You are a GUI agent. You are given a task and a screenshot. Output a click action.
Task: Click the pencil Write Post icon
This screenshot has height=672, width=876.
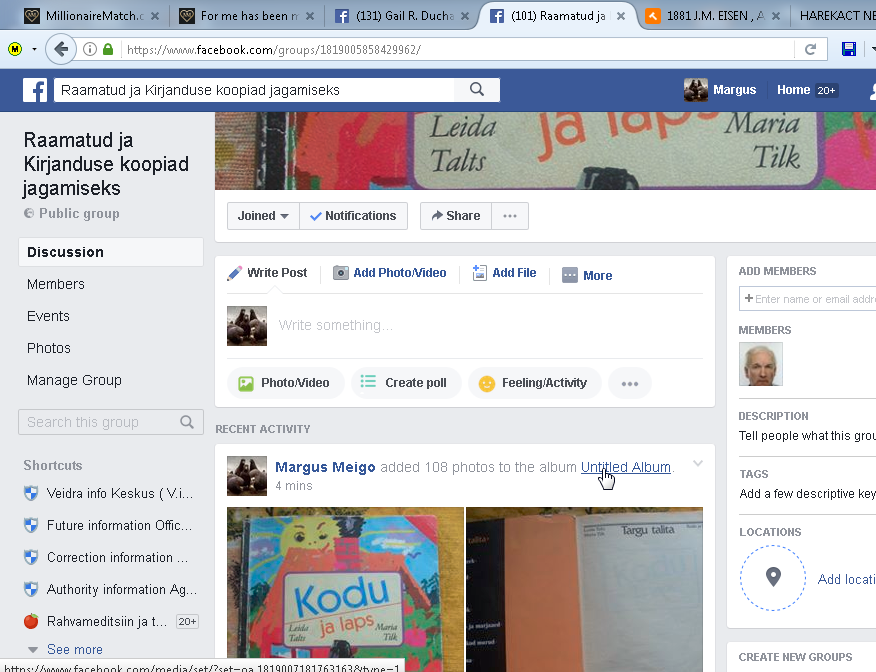click(x=235, y=273)
